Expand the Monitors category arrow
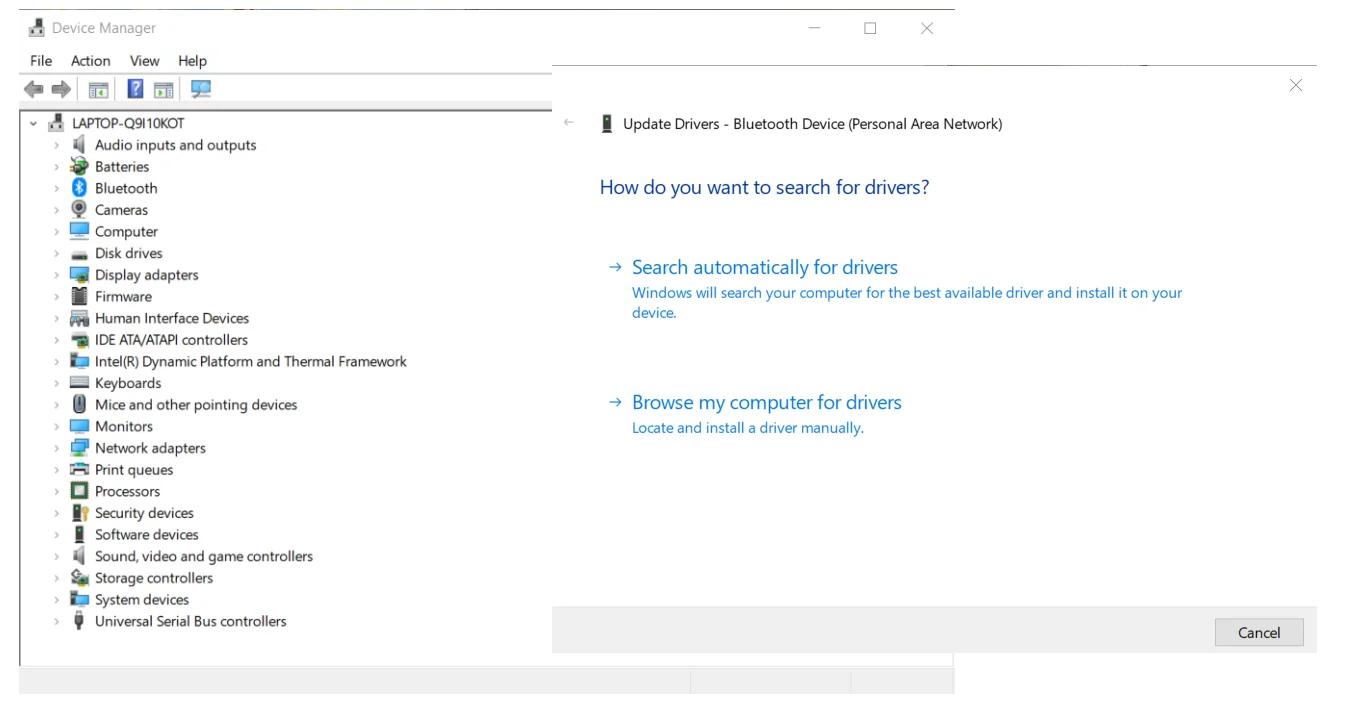The height and width of the screenshot is (712, 1350). click(x=57, y=427)
